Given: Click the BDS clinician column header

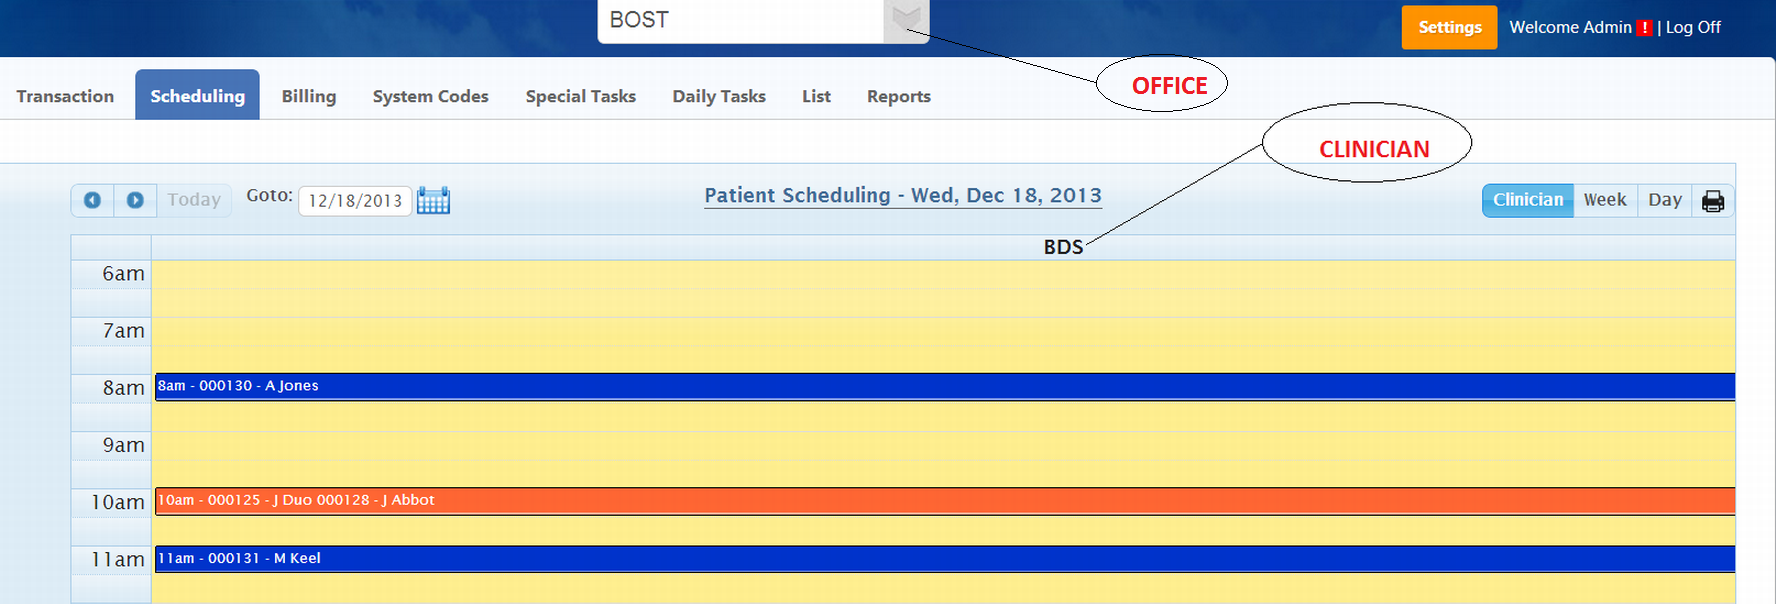Looking at the screenshot, I should [1062, 247].
